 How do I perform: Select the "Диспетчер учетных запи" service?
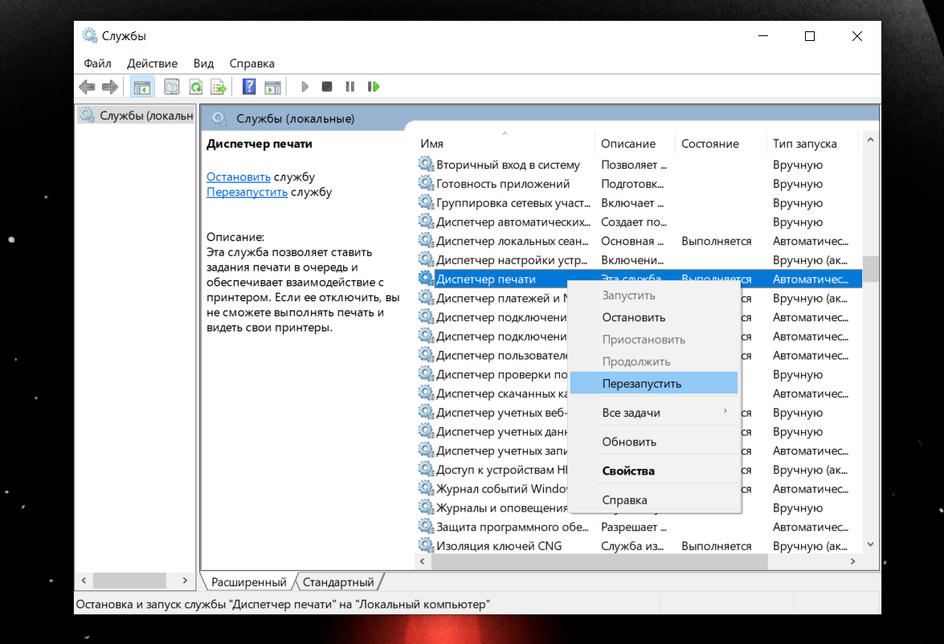pyautogui.click(x=502, y=450)
